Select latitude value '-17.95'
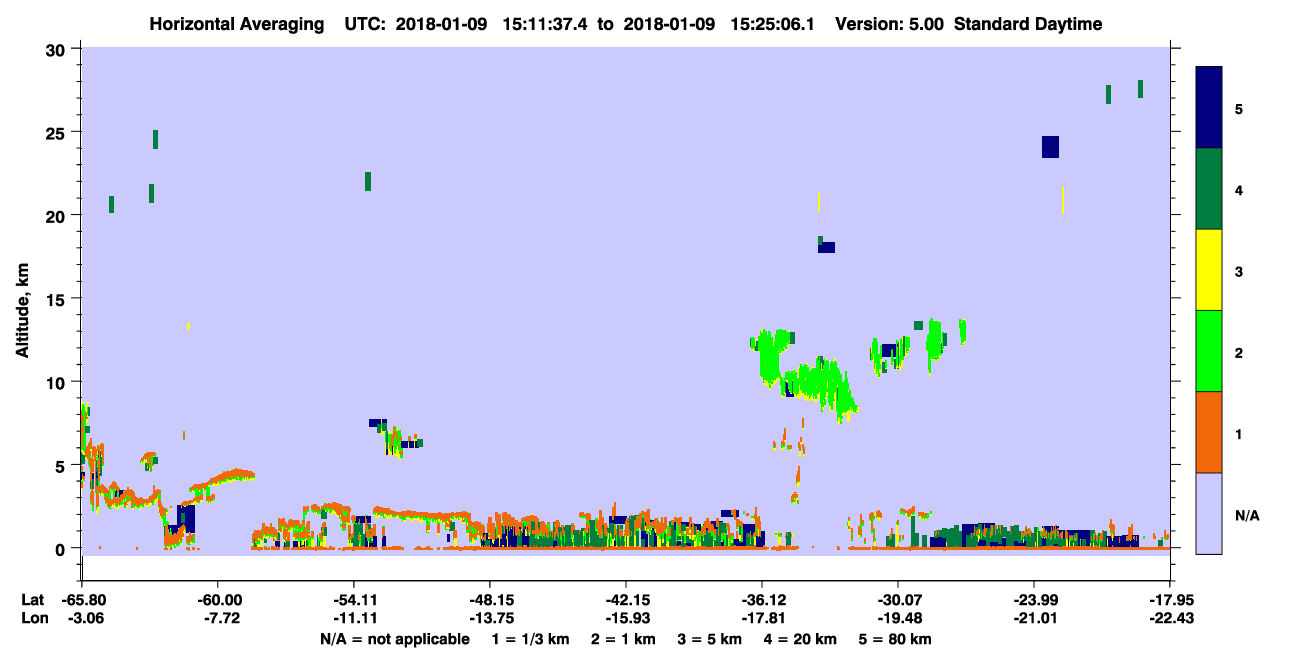Image resolution: width=1300 pixels, height=667 pixels. (x=1170, y=600)
